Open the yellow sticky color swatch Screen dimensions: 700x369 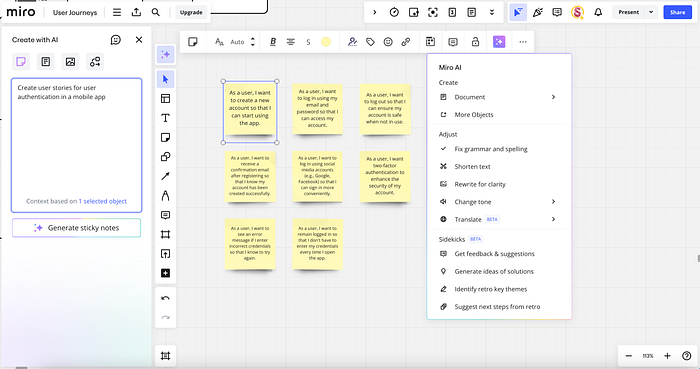[x=326, y=42]
